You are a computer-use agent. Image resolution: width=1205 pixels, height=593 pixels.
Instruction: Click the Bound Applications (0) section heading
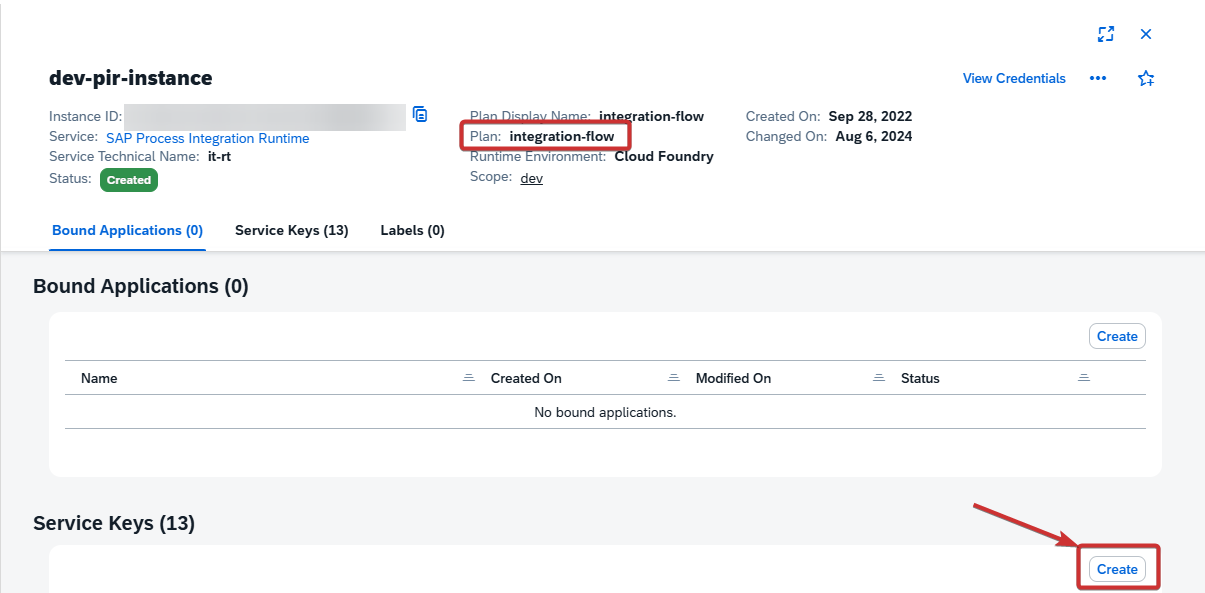pyautogui.click(x=141, y=286)
